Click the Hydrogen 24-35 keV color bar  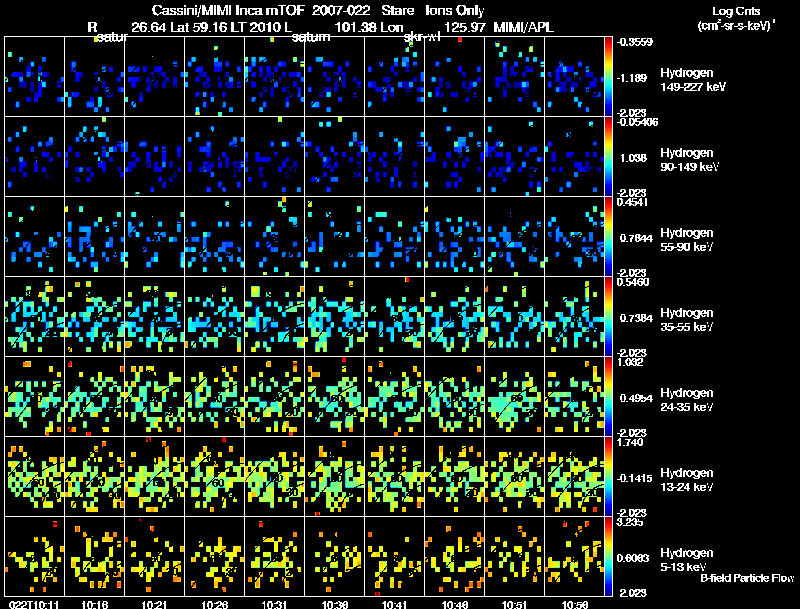(608, 396)
